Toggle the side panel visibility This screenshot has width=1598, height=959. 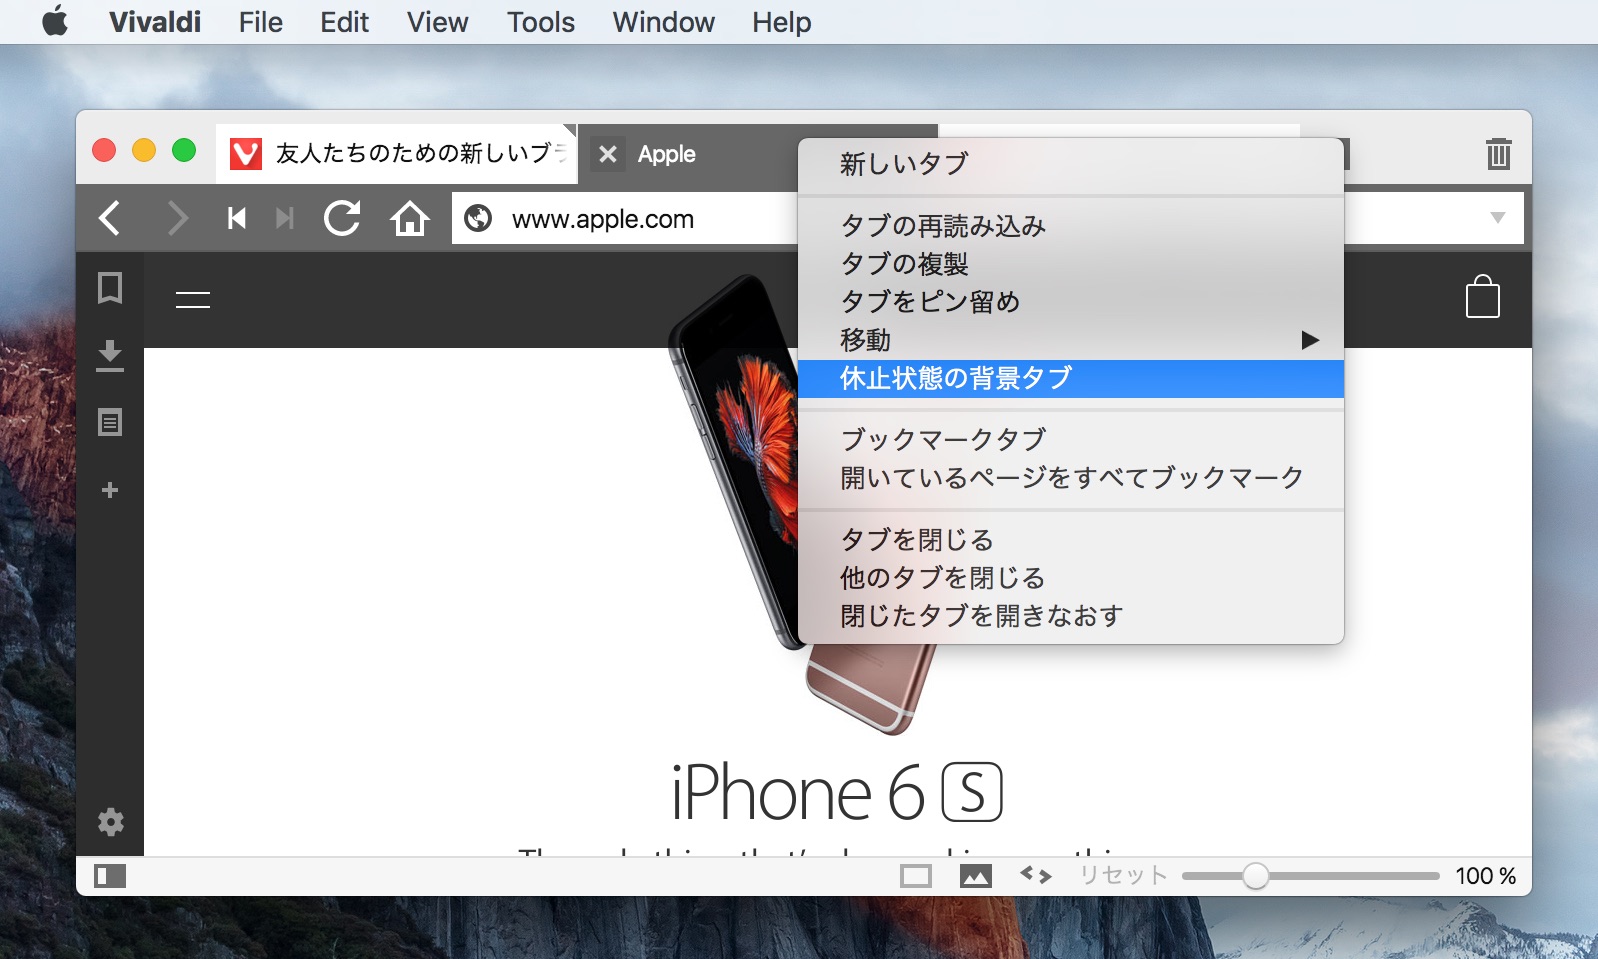(110, 876)
